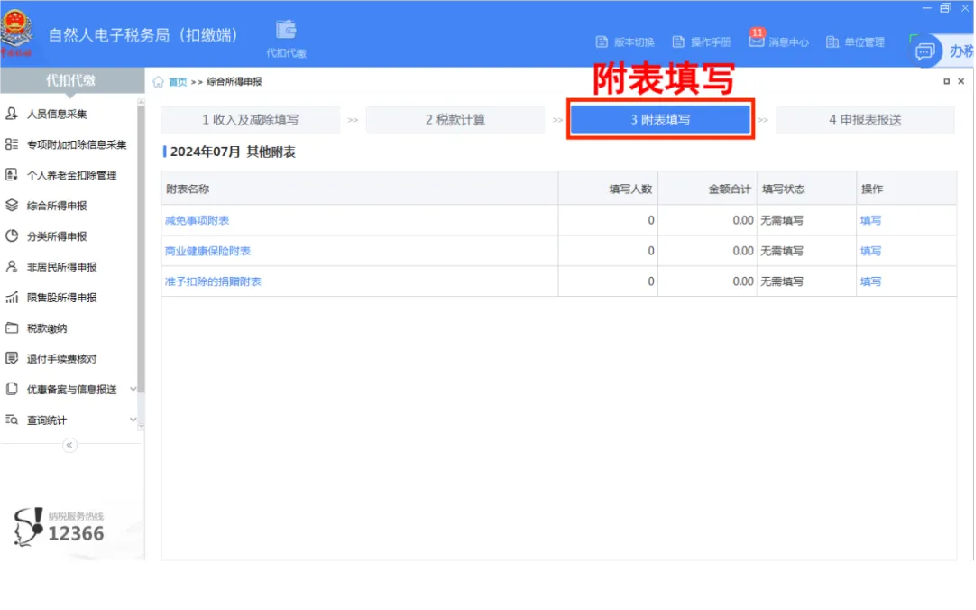
Task: Go to step 1 收入及减除填写
Action: tap(251, 120)
